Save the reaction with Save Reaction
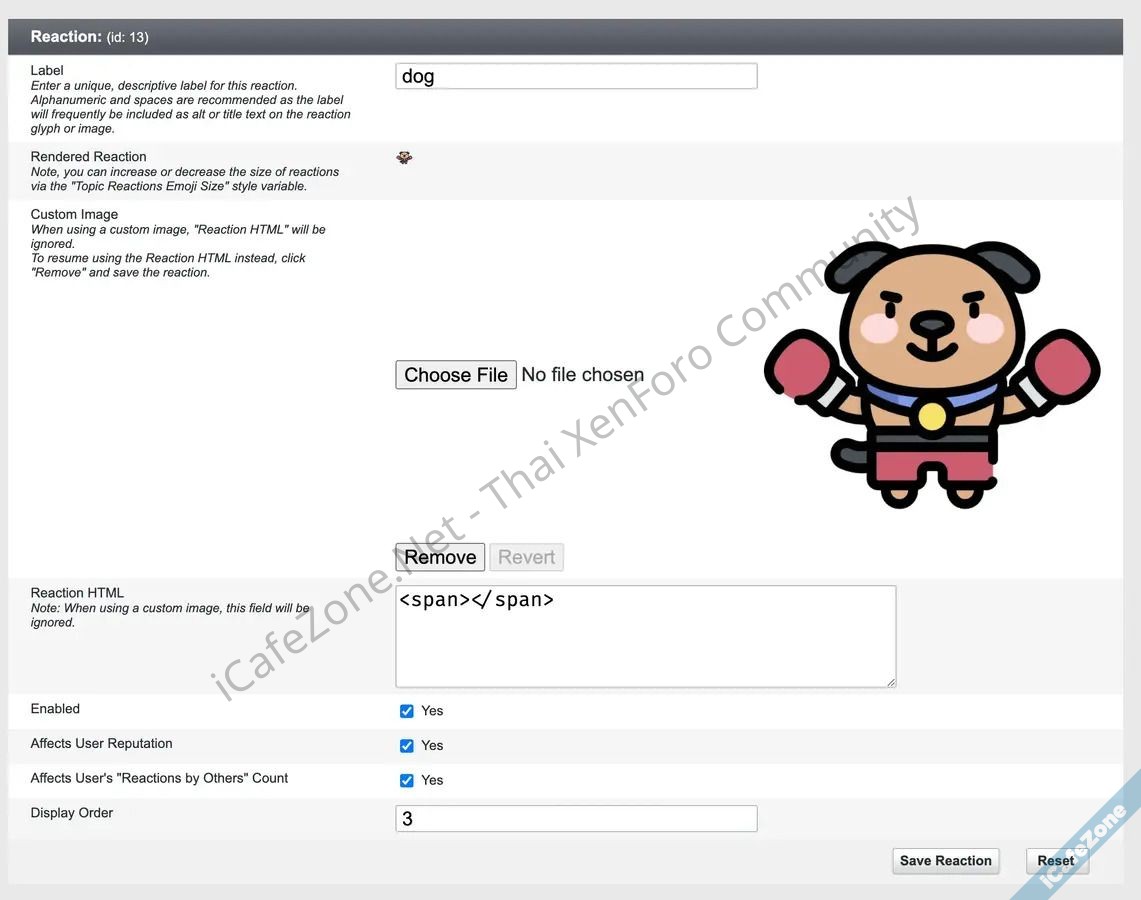 point(945,861)
